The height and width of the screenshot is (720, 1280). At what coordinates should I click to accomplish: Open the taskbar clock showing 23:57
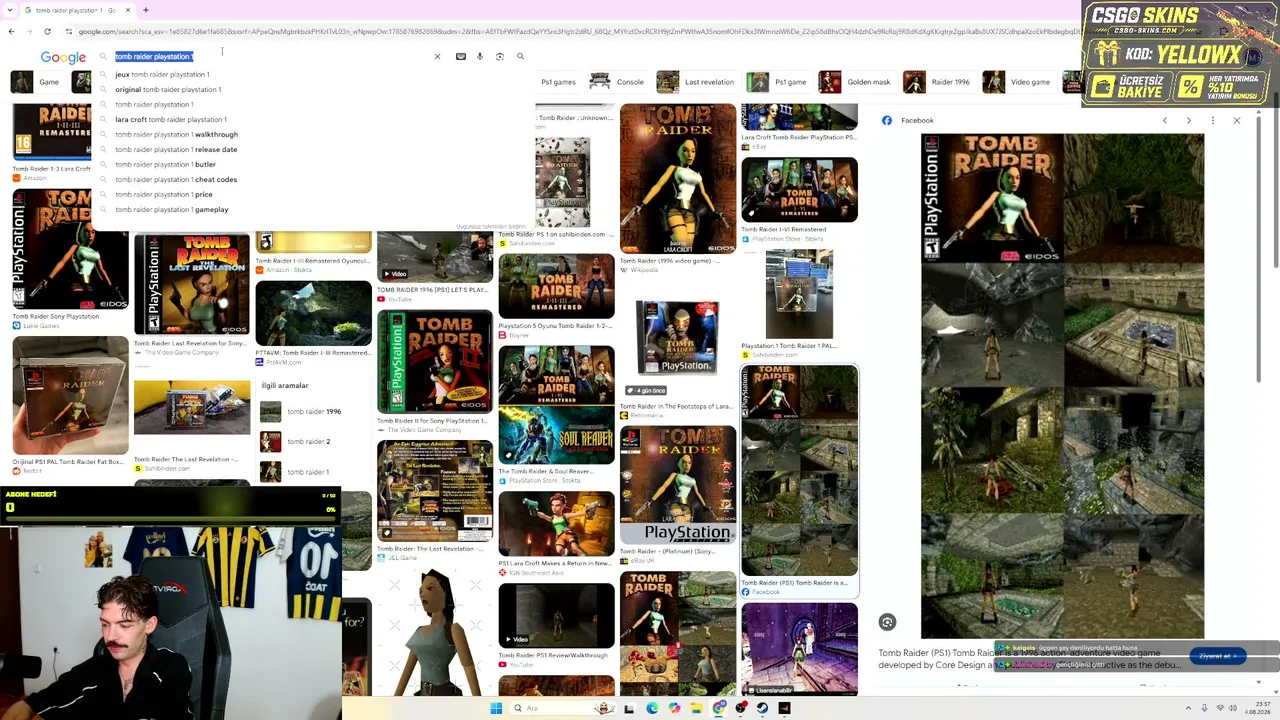tap(1259, 708)
